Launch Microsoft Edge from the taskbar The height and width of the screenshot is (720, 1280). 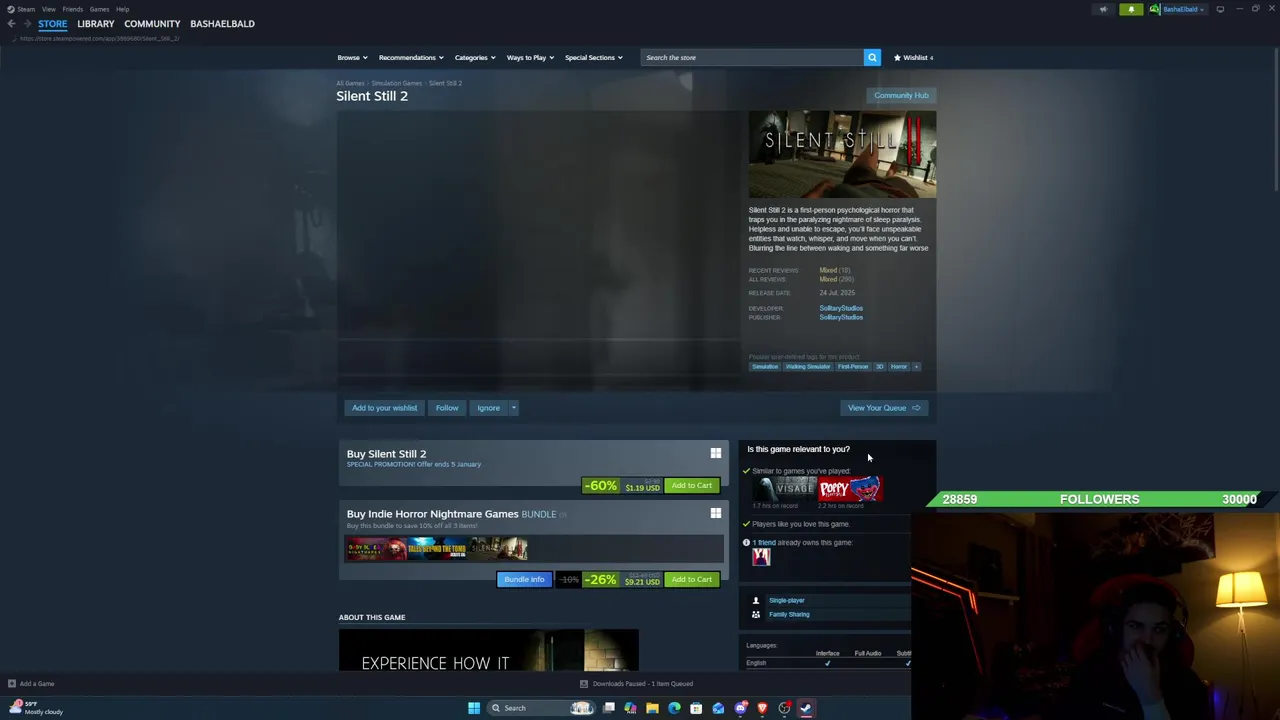674,708
